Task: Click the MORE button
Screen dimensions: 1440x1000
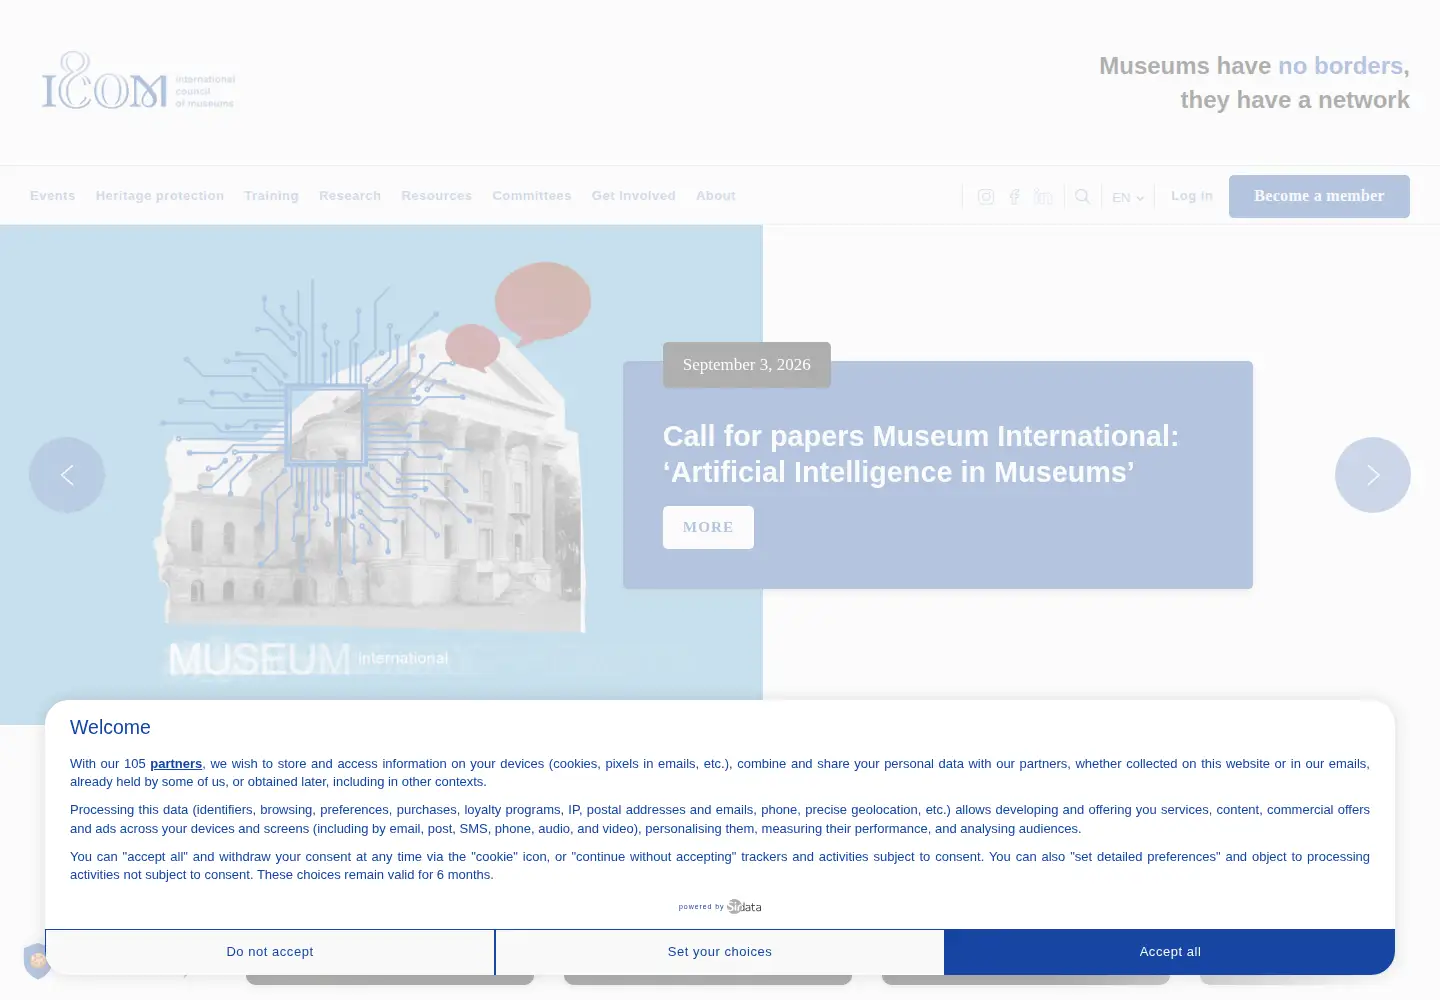Action: point(708,527)
